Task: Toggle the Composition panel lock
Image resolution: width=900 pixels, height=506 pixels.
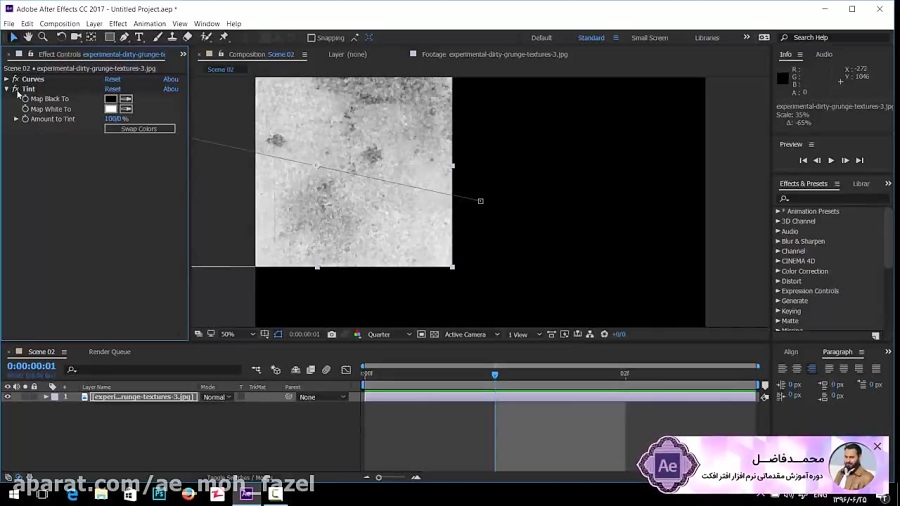Action: coord(221,54)
